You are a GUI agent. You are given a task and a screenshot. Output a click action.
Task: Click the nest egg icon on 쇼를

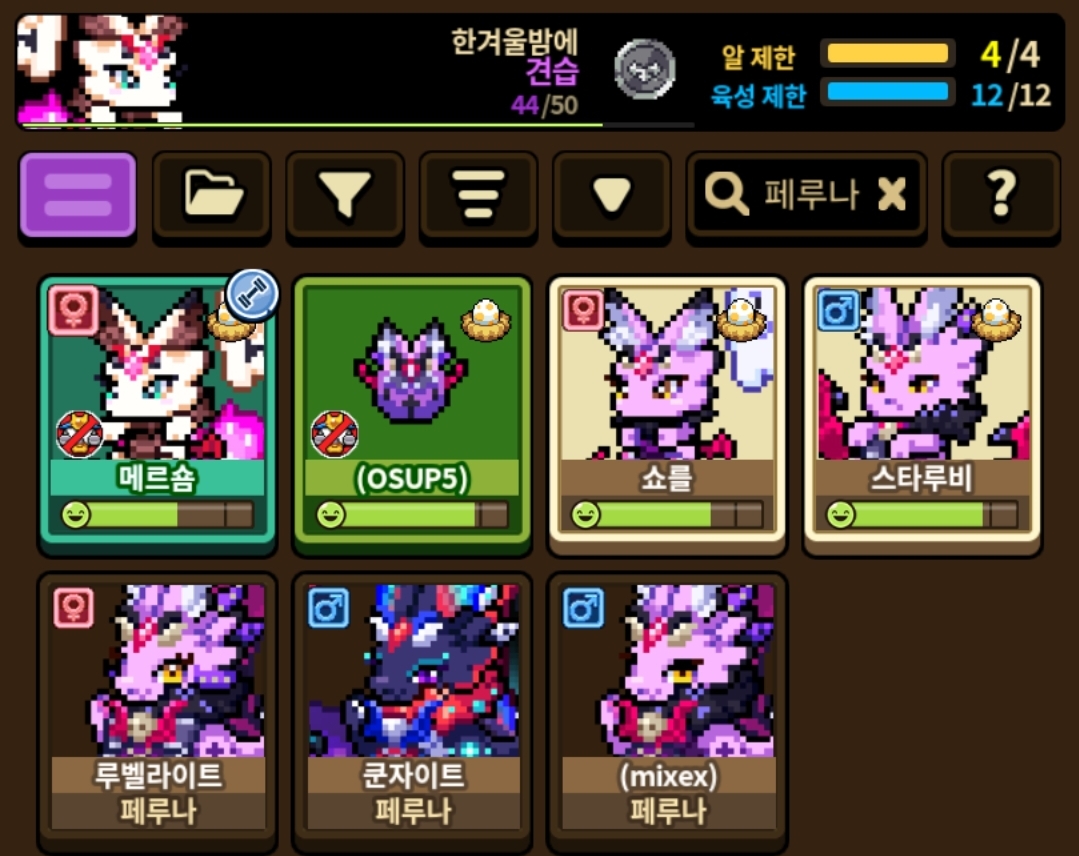(x=741, y=321)
